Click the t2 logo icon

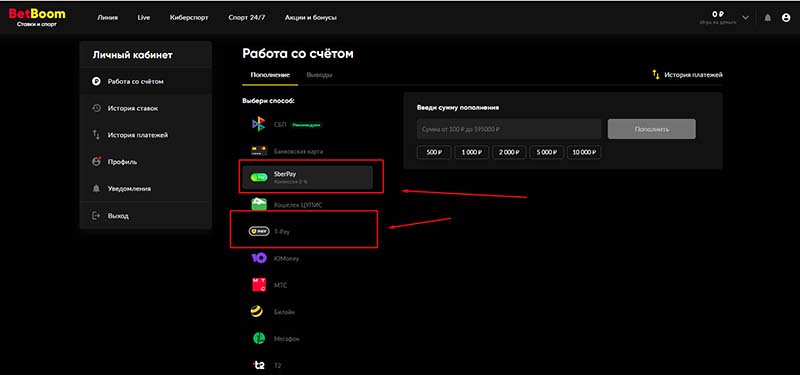259,365
